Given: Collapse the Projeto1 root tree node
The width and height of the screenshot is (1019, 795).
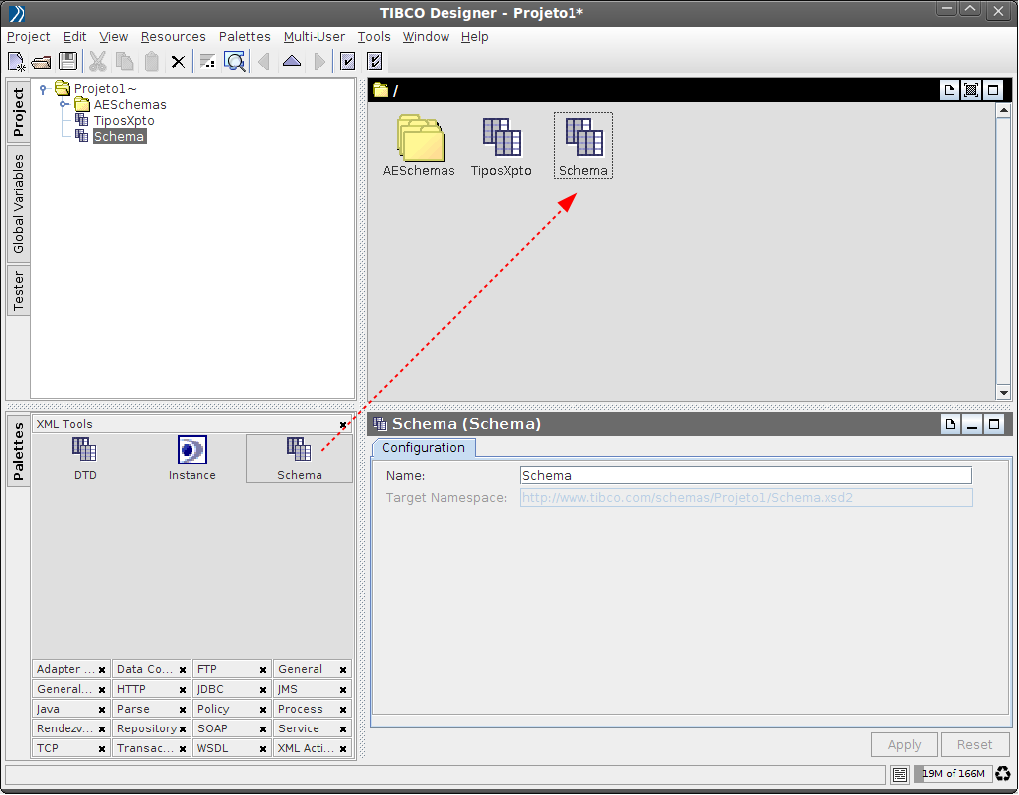Looking at the screenshot, I should pyautogui.click(x=43, y=89).
